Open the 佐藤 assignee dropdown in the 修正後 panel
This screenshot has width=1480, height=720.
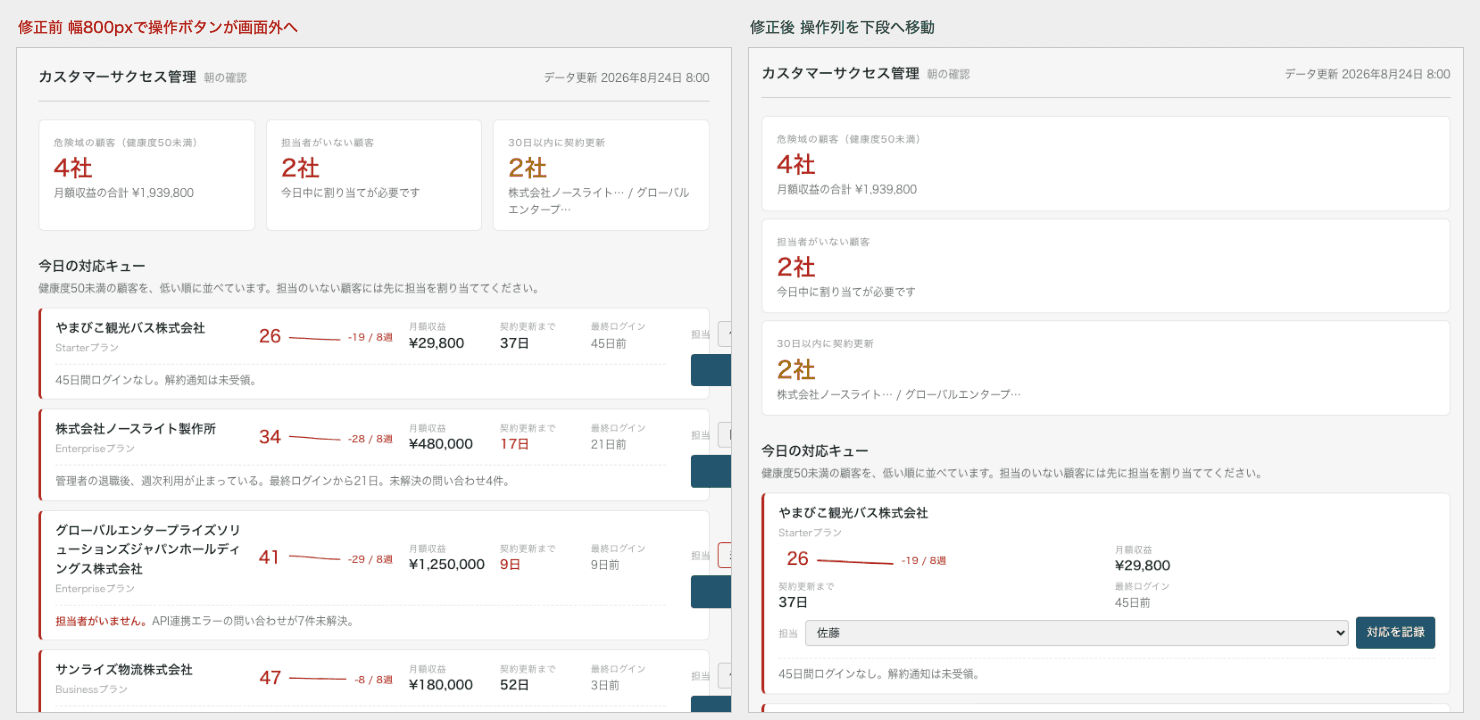(x=1077, y=633)
